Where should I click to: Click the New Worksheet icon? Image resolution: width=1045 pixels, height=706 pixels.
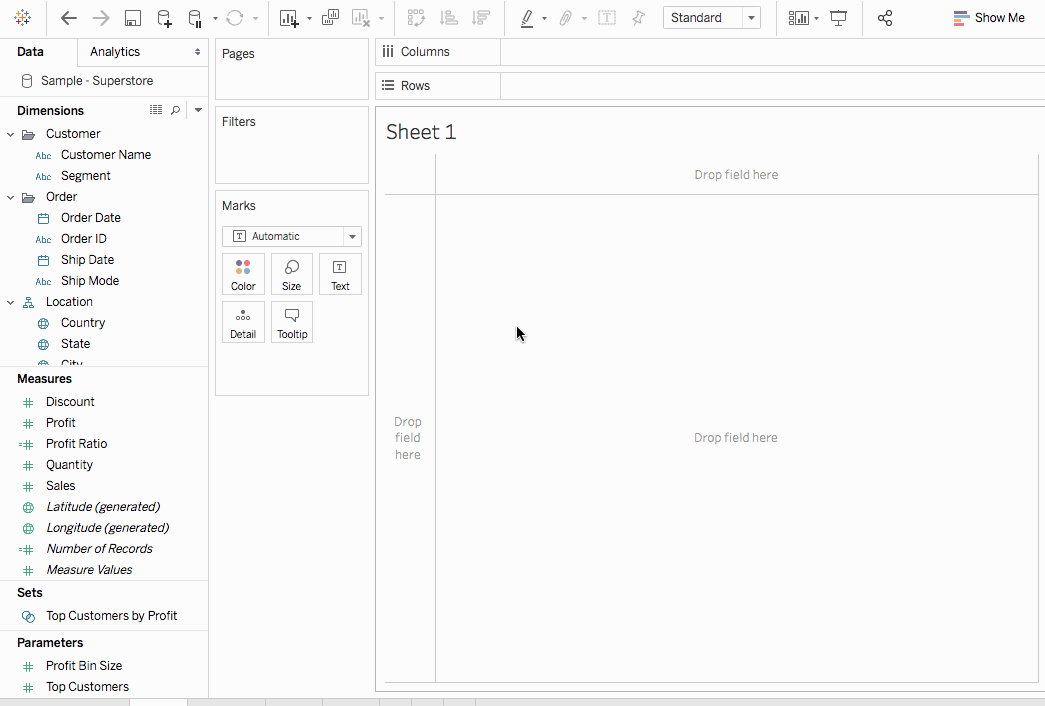pyautogui.click(x=289, y=18)
